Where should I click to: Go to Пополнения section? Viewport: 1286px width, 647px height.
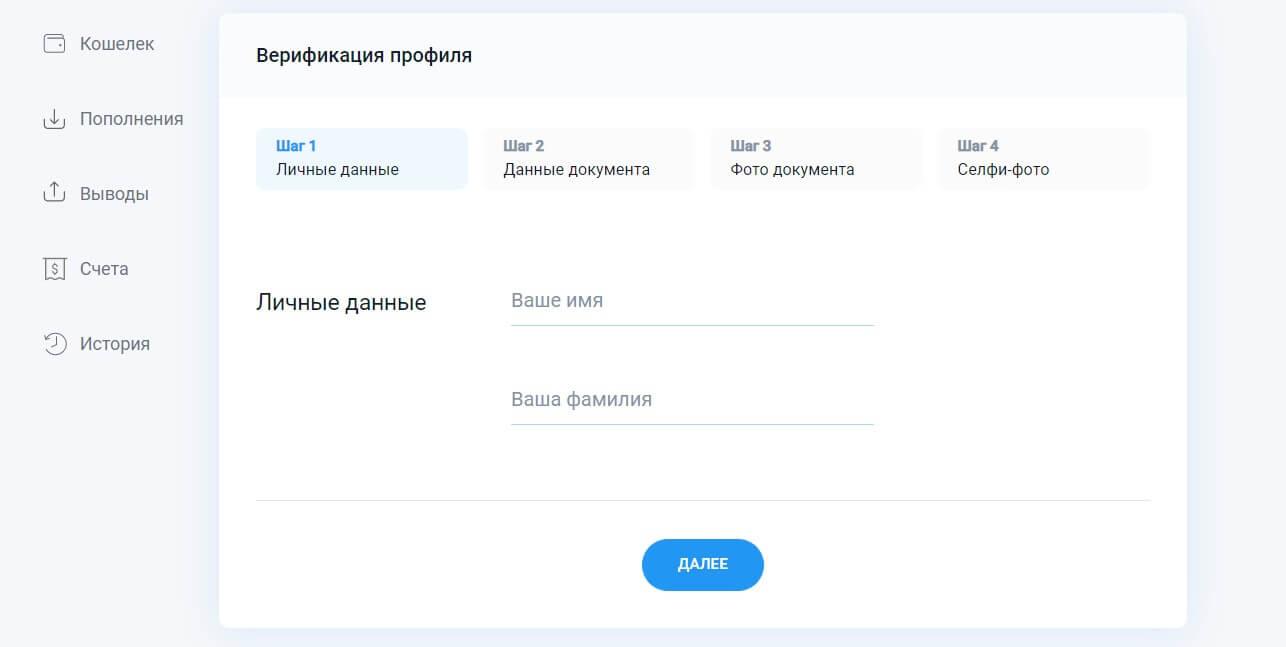point(131,119)
